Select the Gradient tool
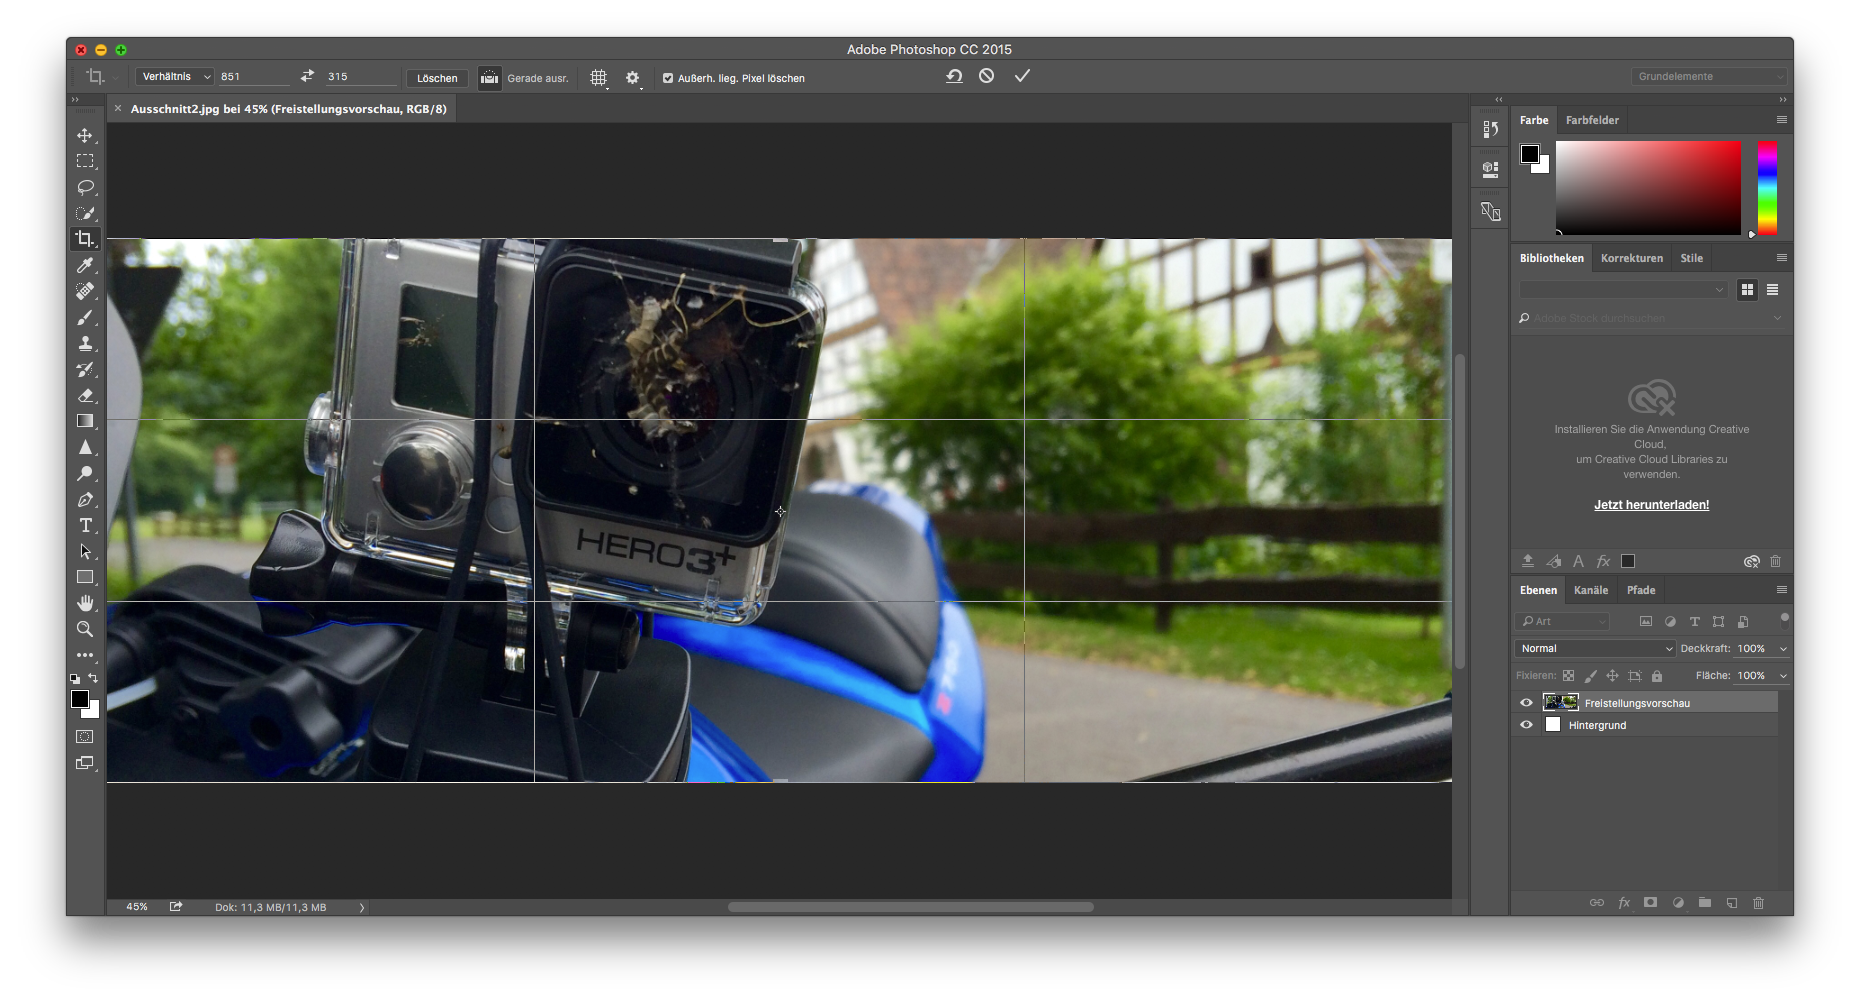The image size is (1860, 1006). point(85,421)
